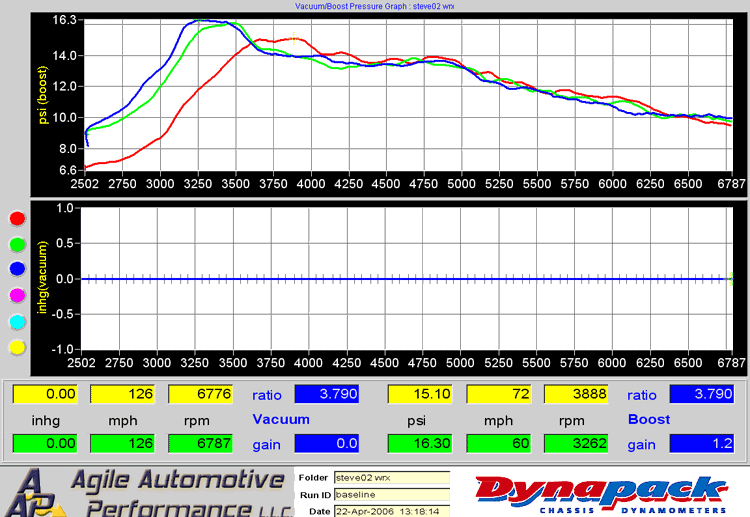
Task: Click the blue Boost gain 1.2 field
Action: click(702, 443)
